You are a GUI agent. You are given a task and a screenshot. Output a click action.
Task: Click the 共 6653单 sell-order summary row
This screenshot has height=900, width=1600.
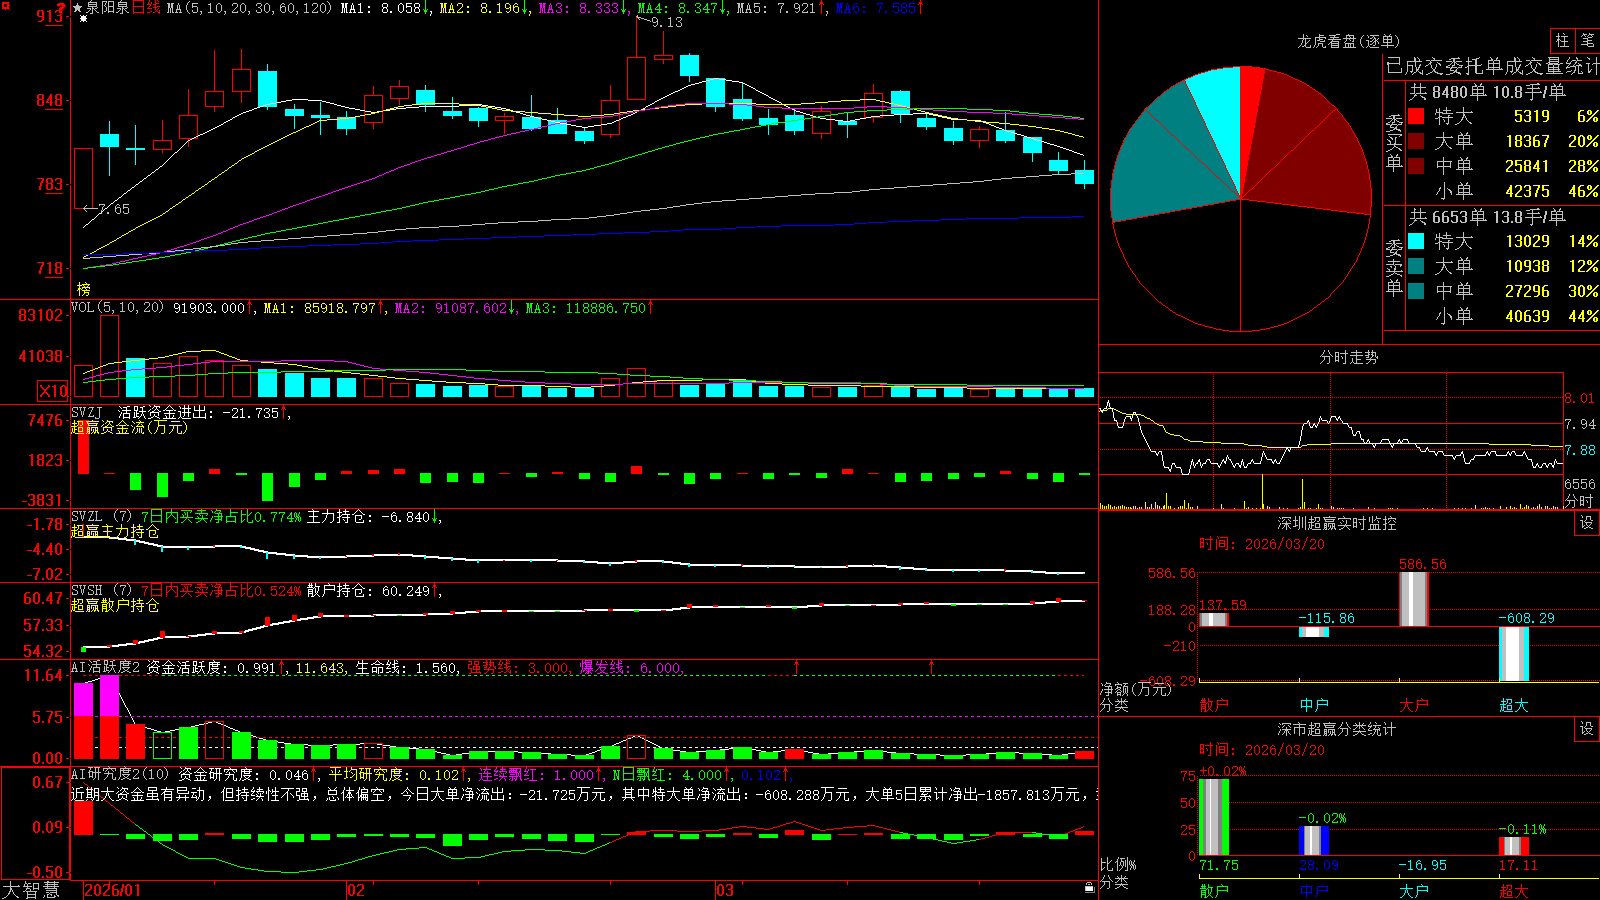click(x=1487, y=217)
